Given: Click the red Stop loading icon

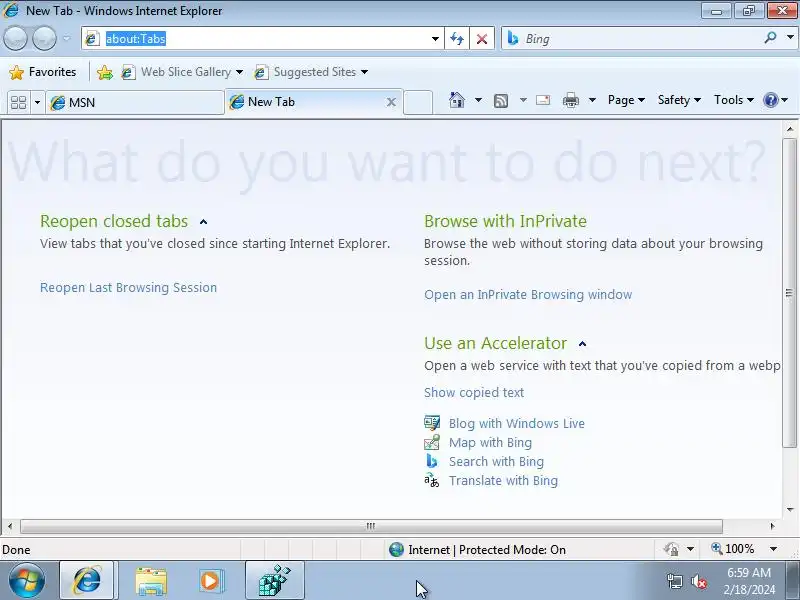Looking at the screenshot, I should coord(482,39).
